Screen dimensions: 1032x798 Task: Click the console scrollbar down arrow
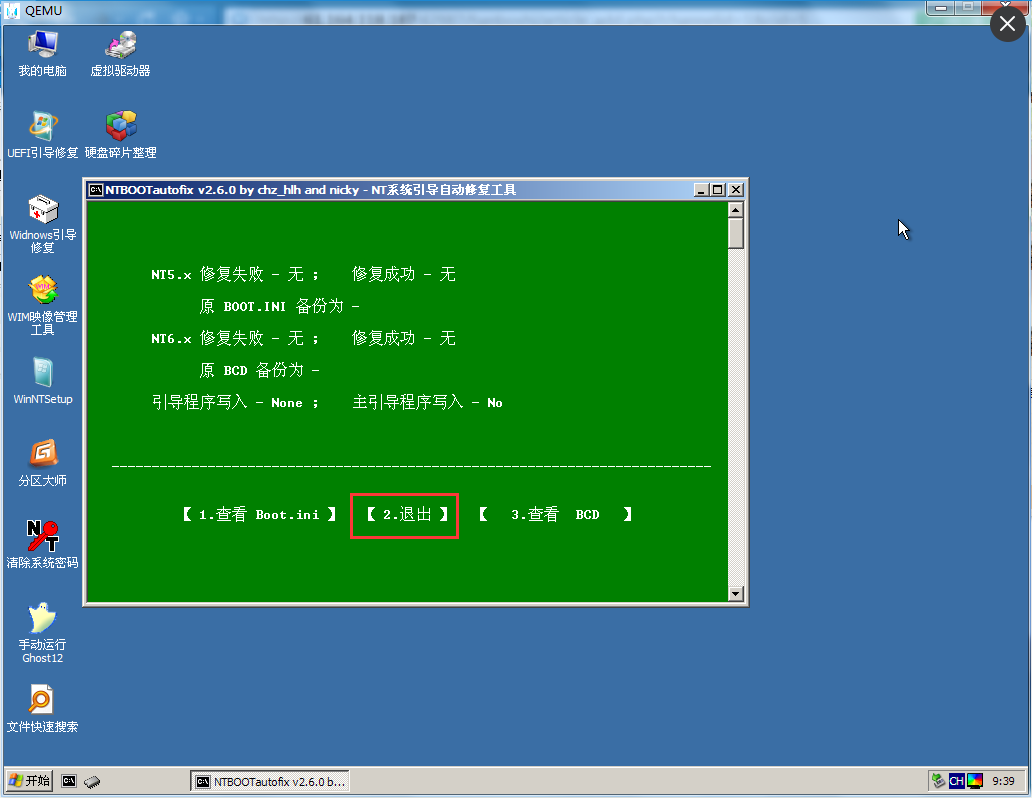coord(736,593)
